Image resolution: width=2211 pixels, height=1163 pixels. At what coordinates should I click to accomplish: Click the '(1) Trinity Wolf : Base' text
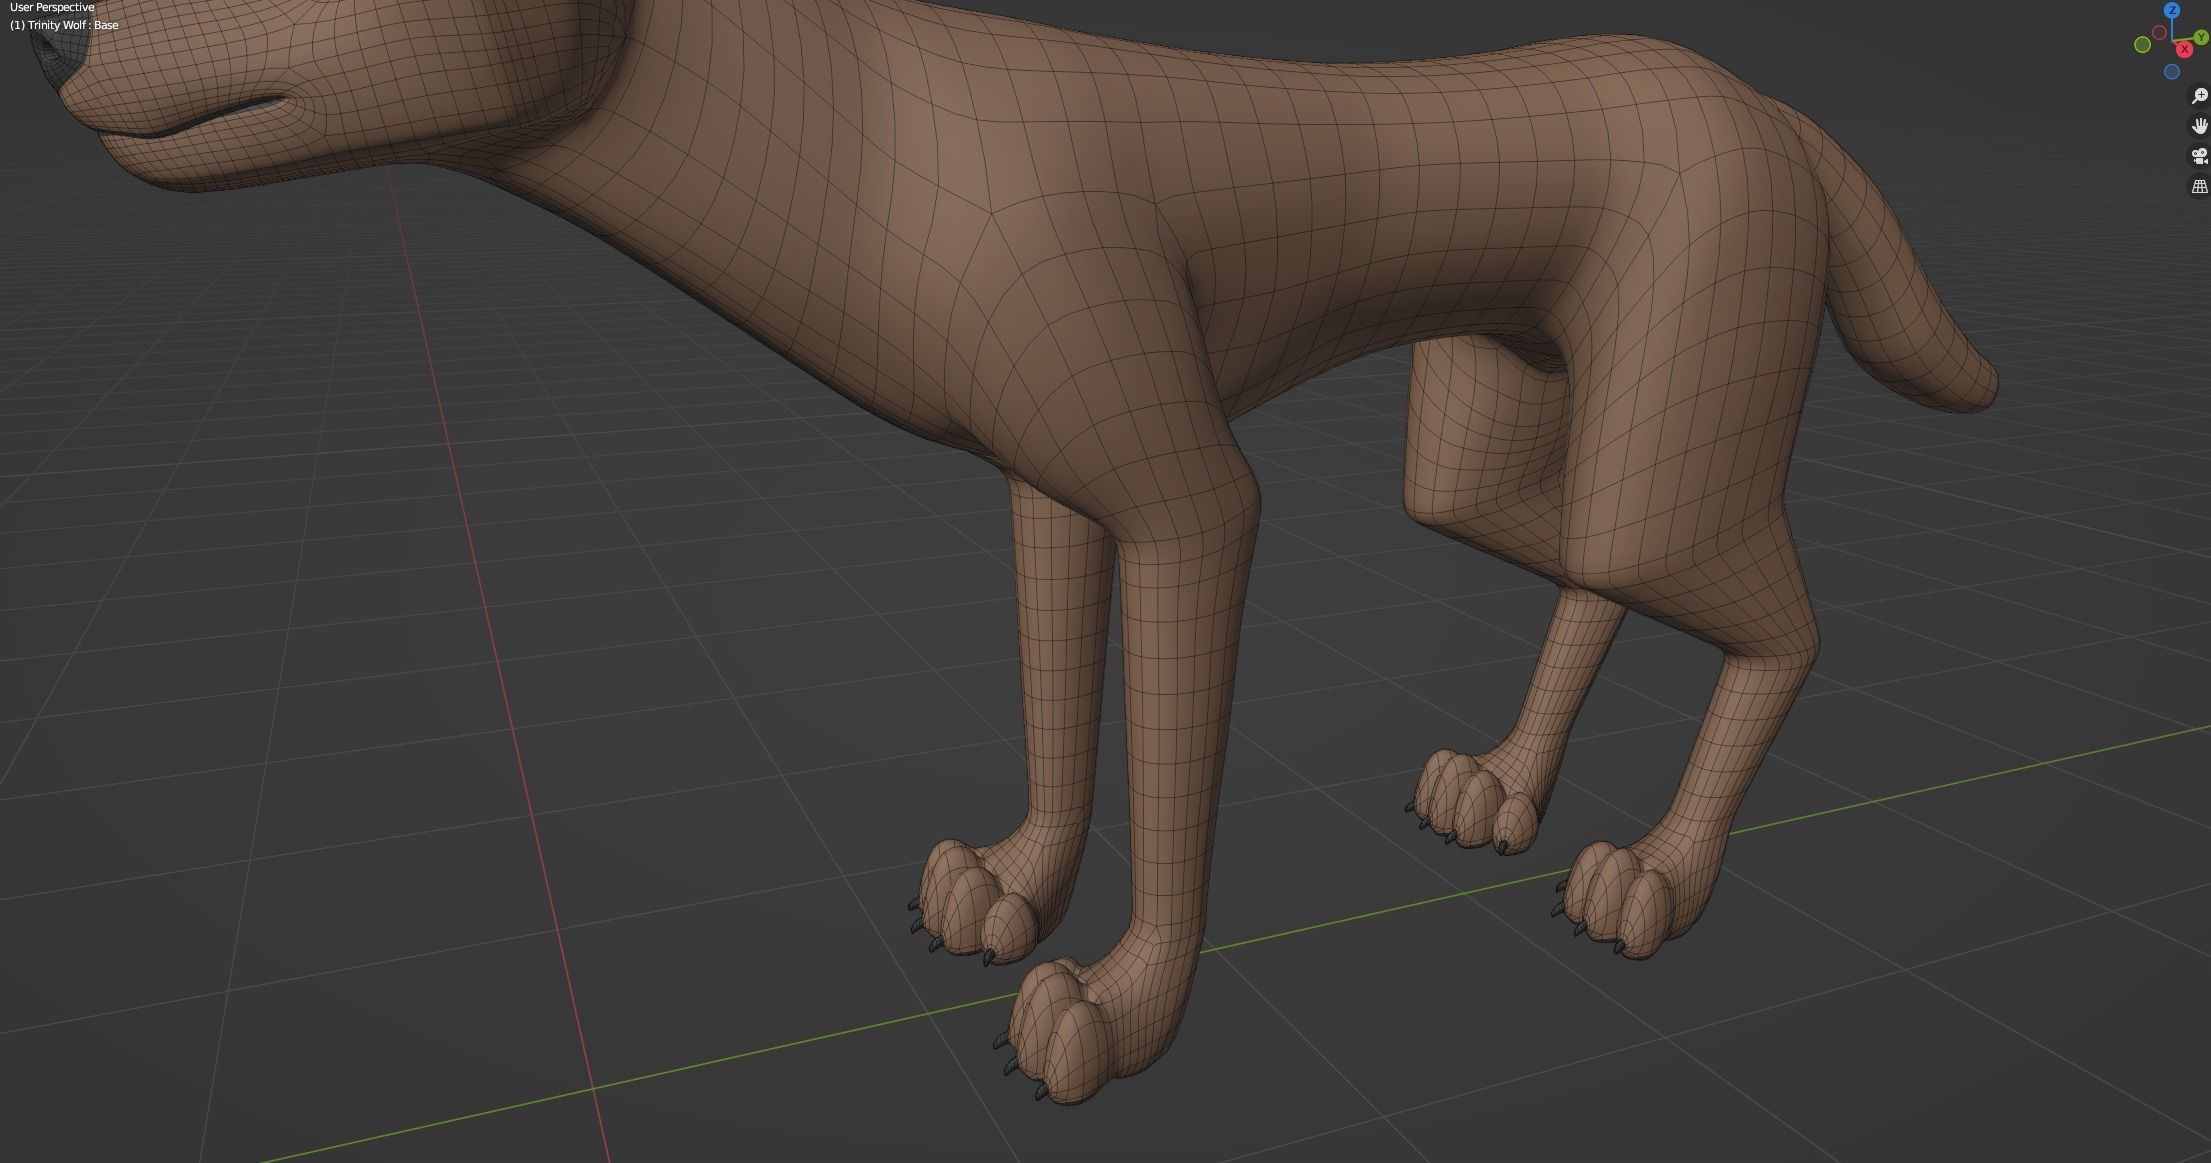pos(64,25)
